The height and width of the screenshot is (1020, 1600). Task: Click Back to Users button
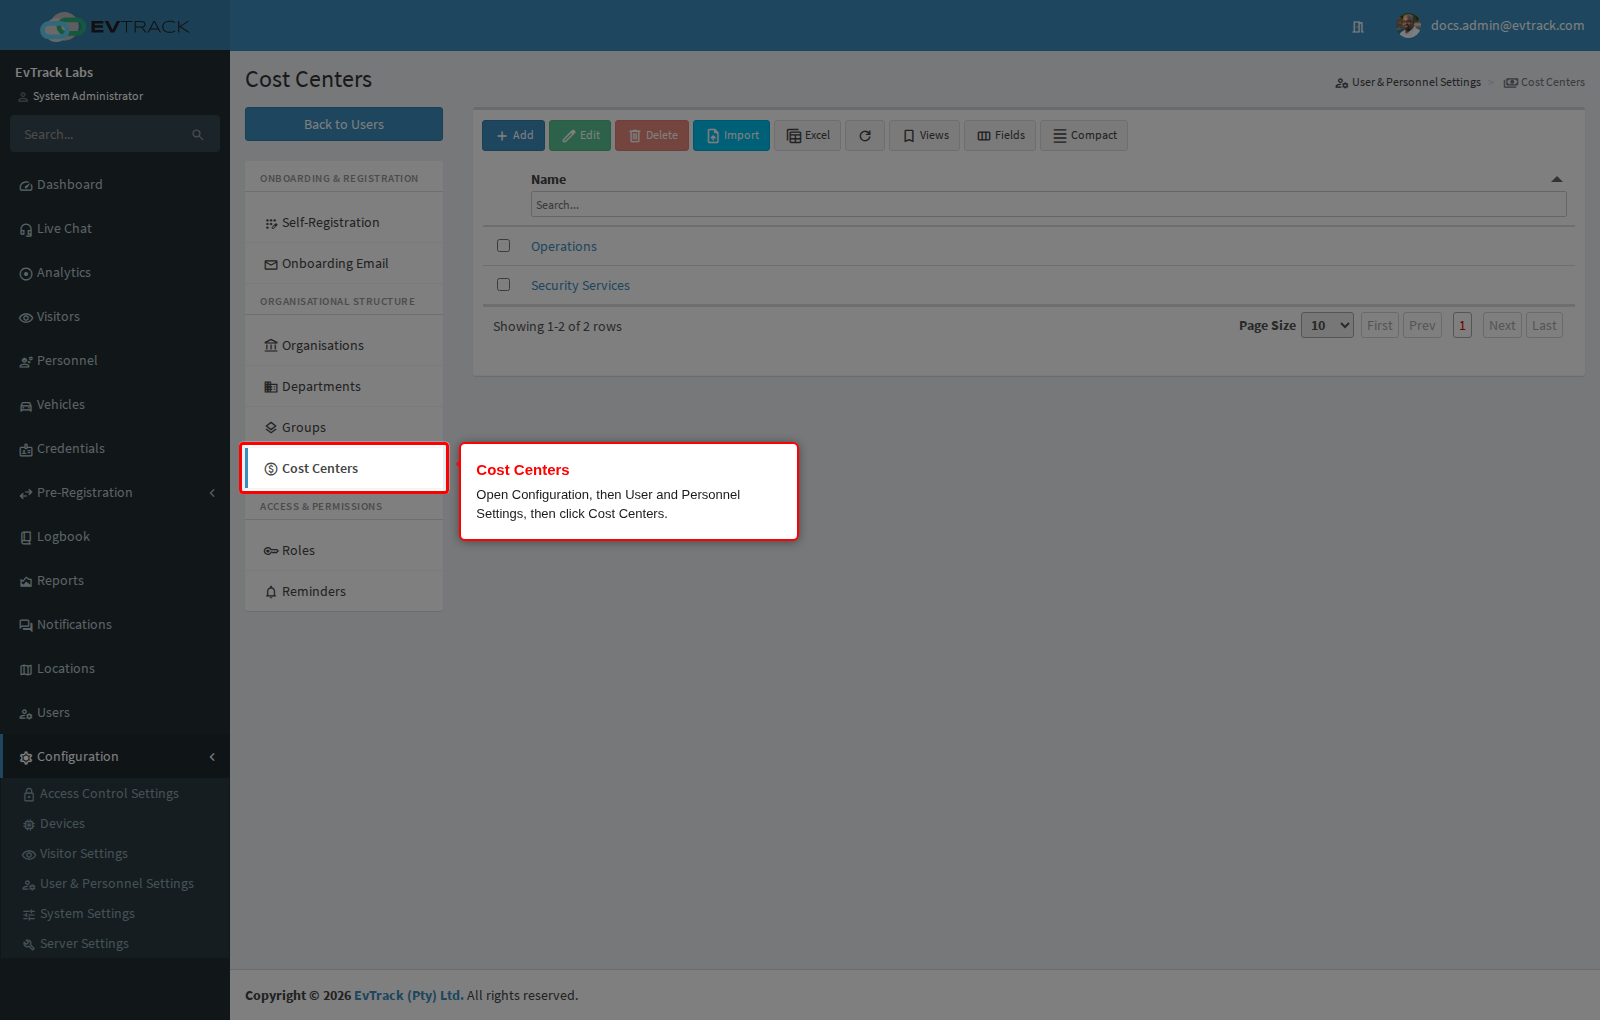pos(344,124)
